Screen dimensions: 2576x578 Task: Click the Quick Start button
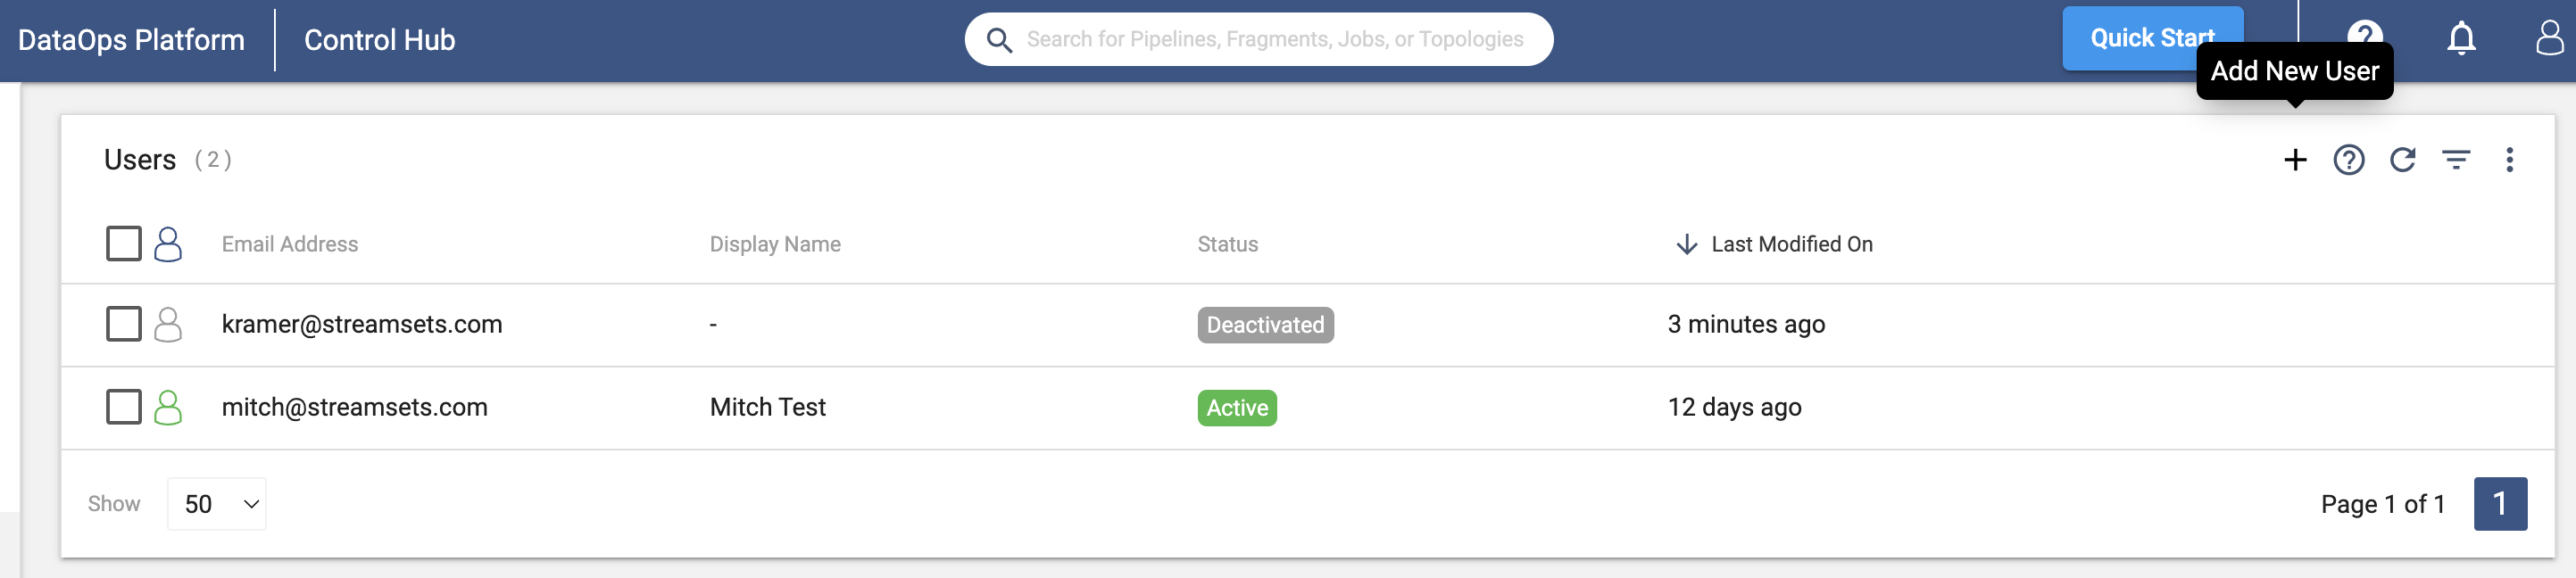pyautogui.click(x=2152, y=38)
